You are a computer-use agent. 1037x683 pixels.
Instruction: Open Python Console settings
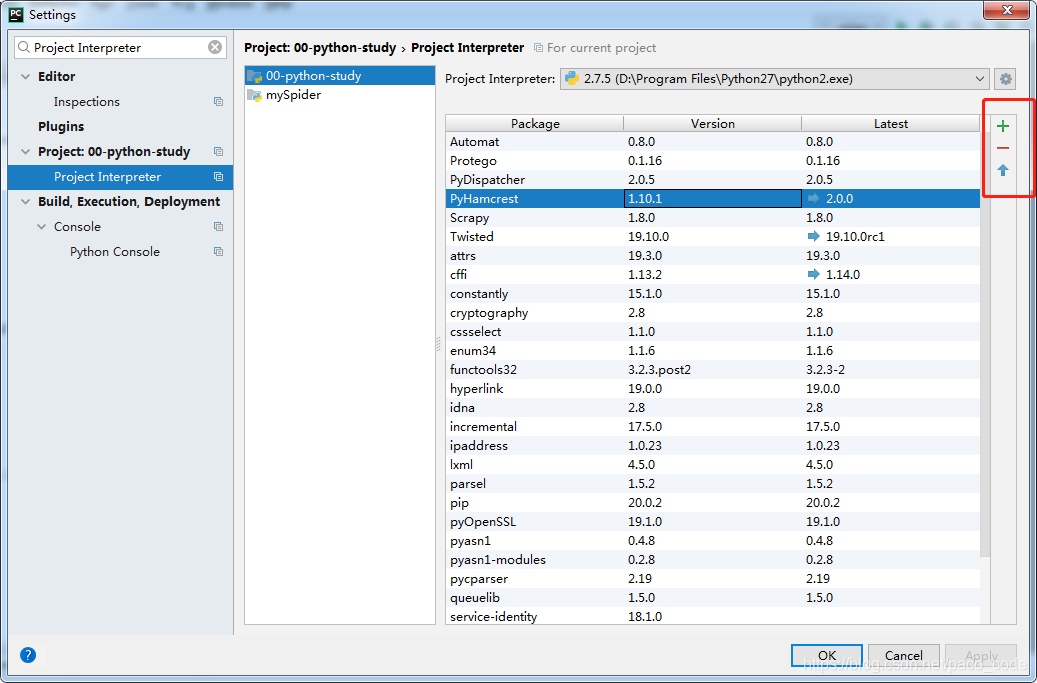pyautogui.click(x=115, y=252)
